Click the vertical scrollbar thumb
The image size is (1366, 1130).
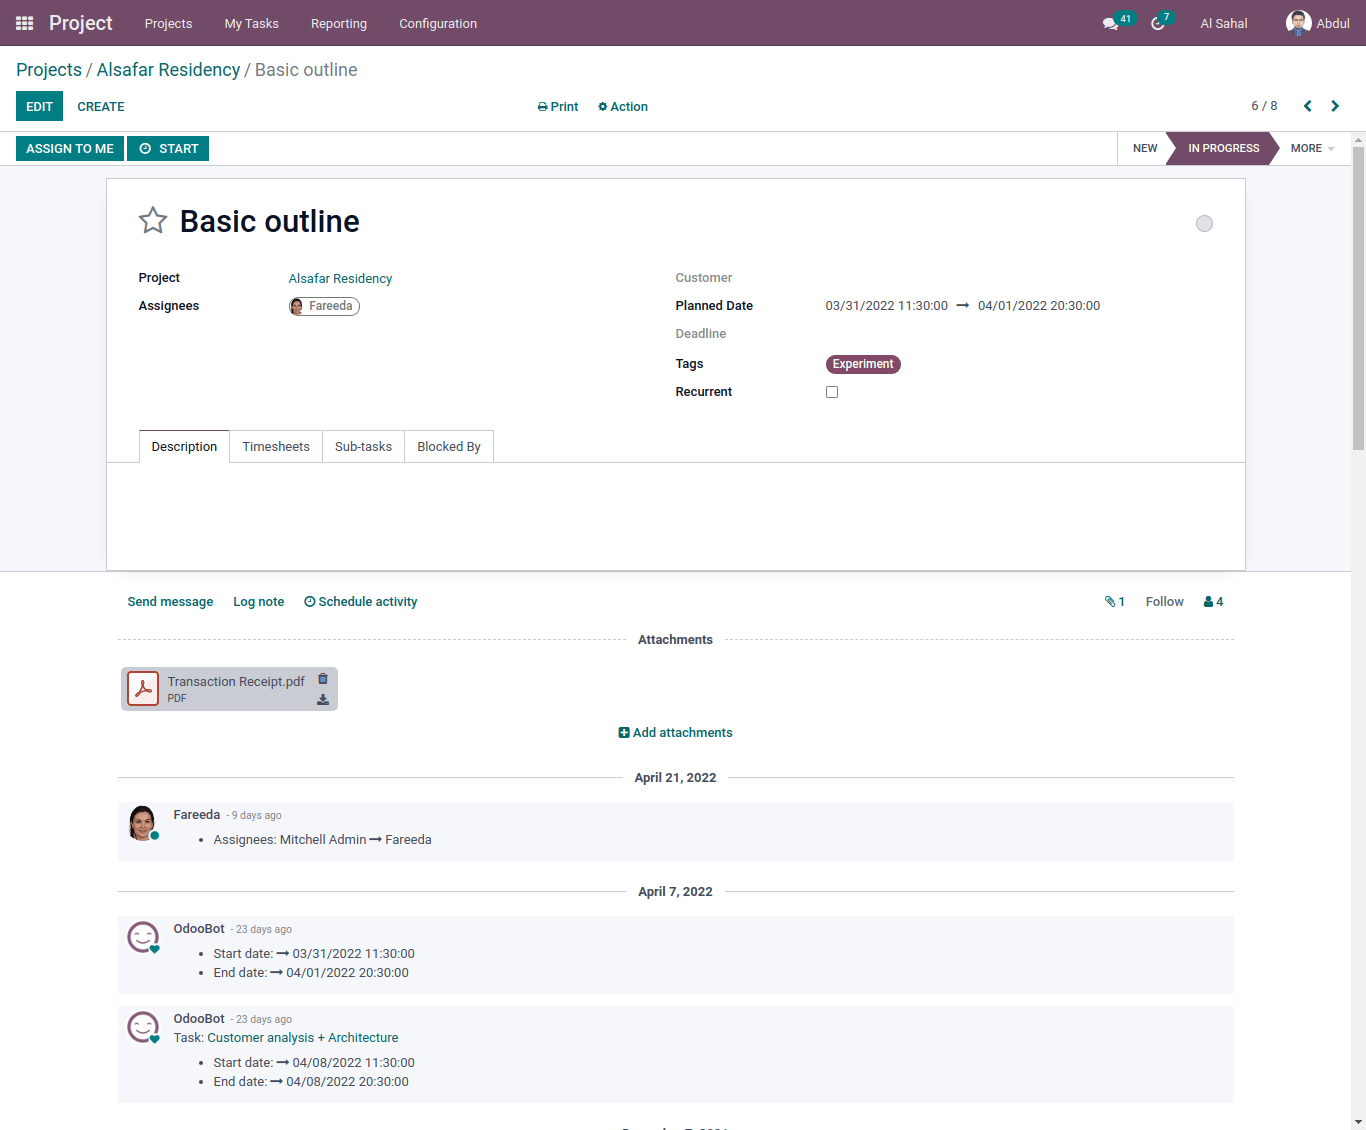tap(1358, 300)
